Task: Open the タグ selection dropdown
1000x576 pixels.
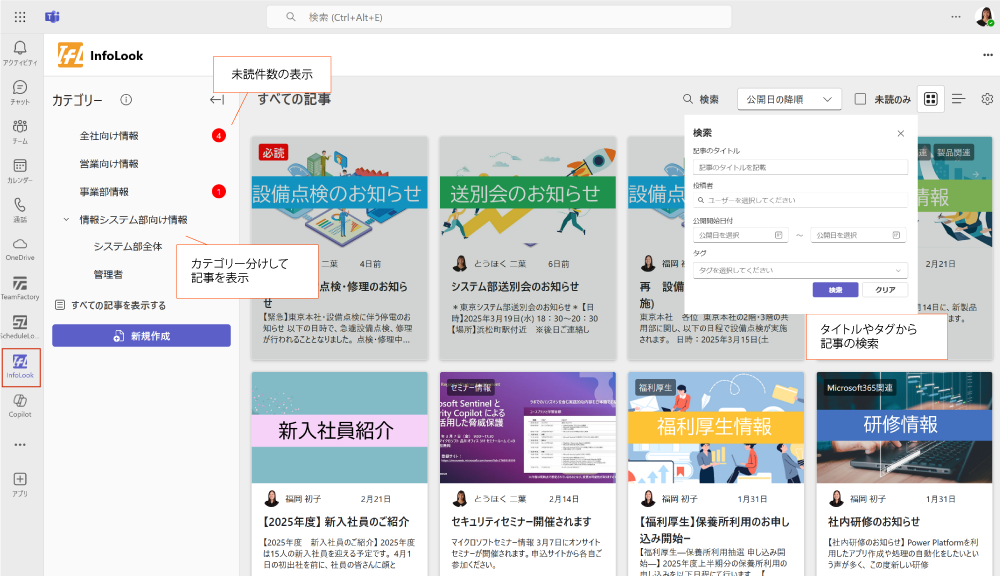Action: 800,270
